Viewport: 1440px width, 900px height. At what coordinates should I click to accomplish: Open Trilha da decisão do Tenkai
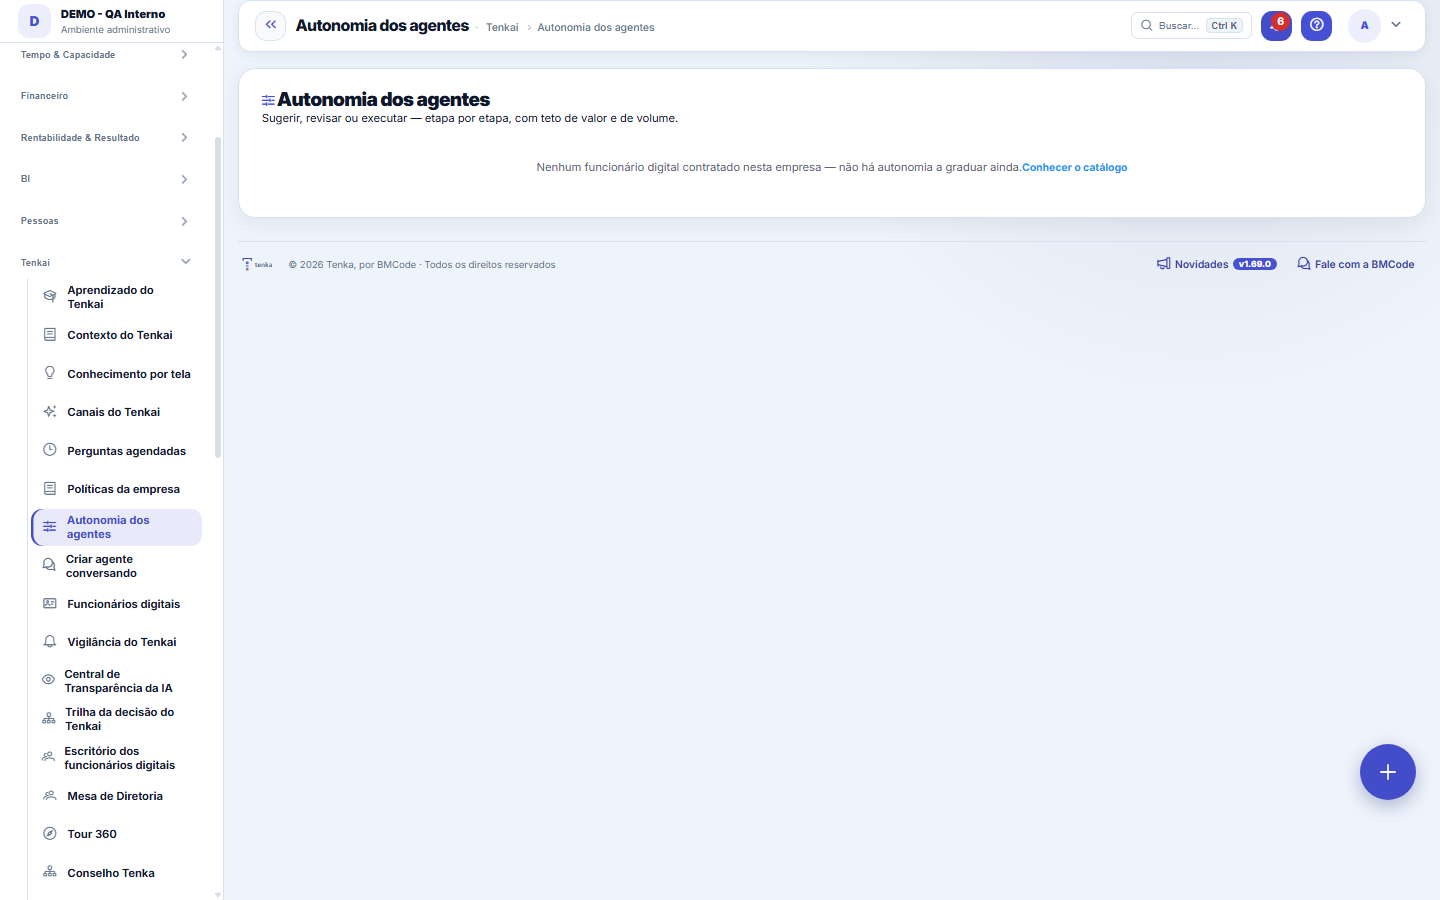pos(117,719)
